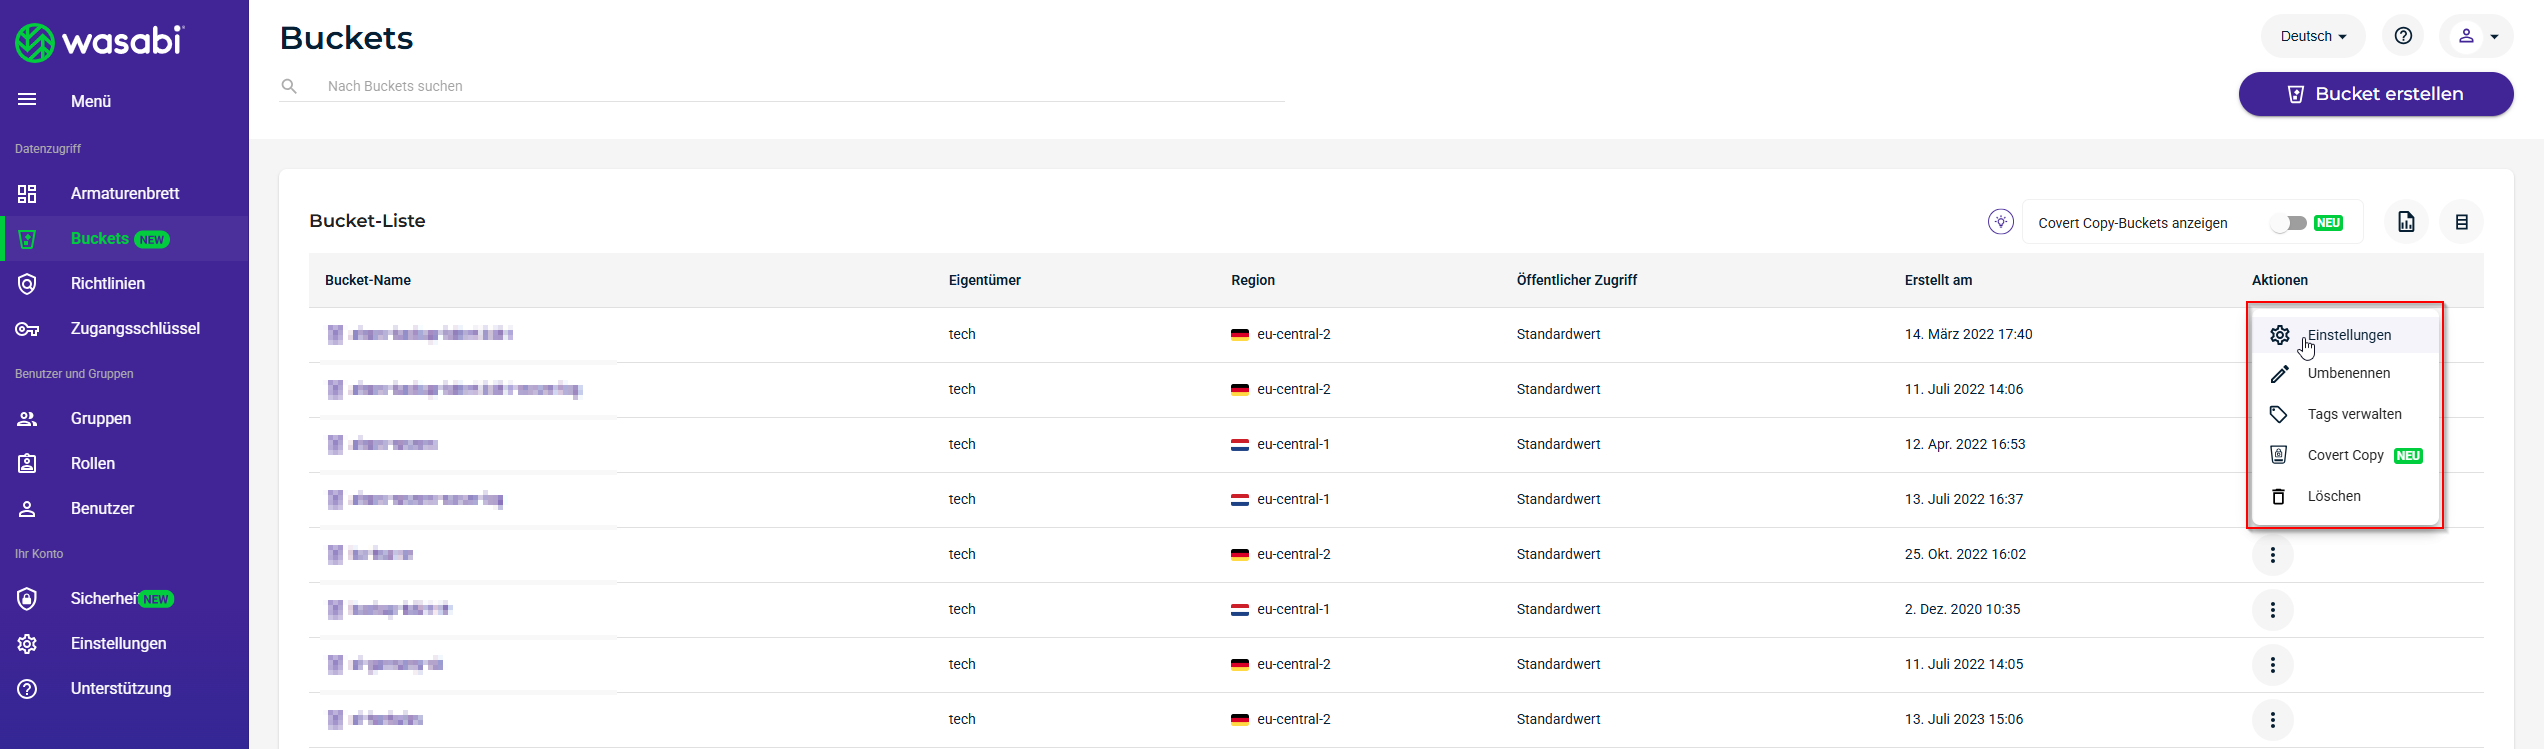Choose Löschen from the context menu
Screen dimensions: 2544x749
pyautogui.click(x=2333, y=497)
